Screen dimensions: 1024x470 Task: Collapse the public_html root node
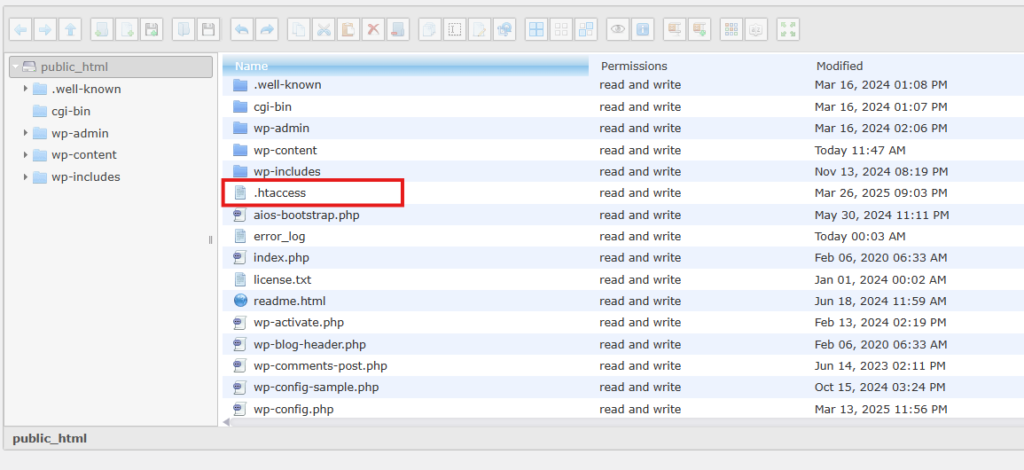coord(17,67)
